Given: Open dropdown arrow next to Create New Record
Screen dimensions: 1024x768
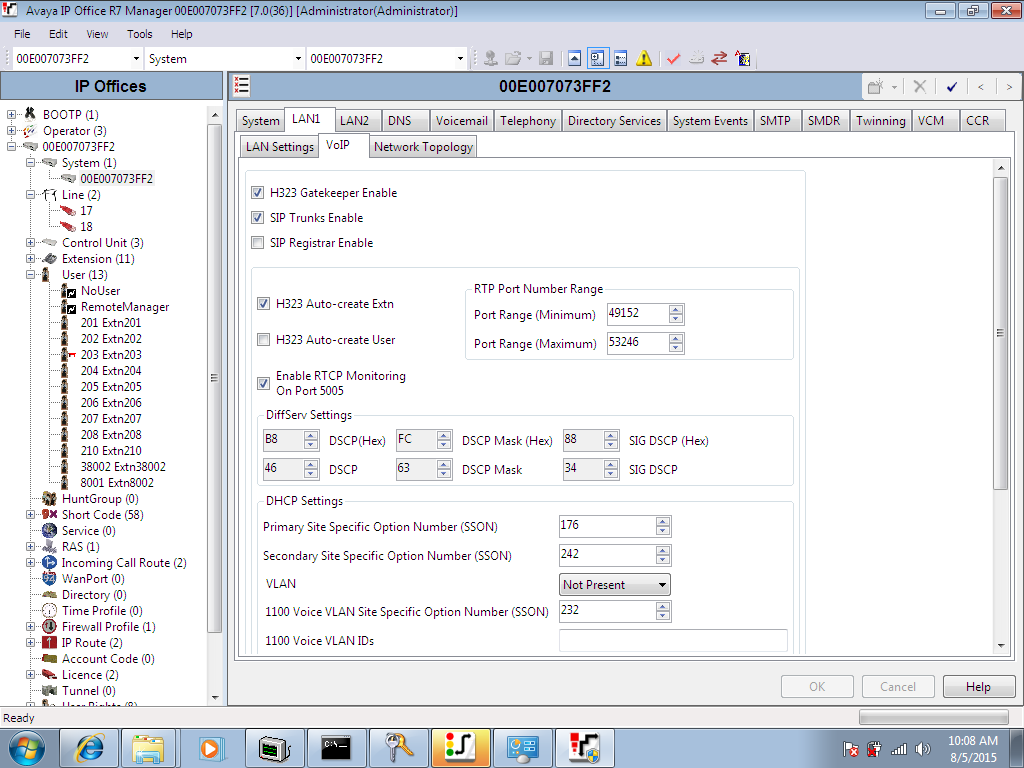Looking at the screenshot, I should 894,86.
